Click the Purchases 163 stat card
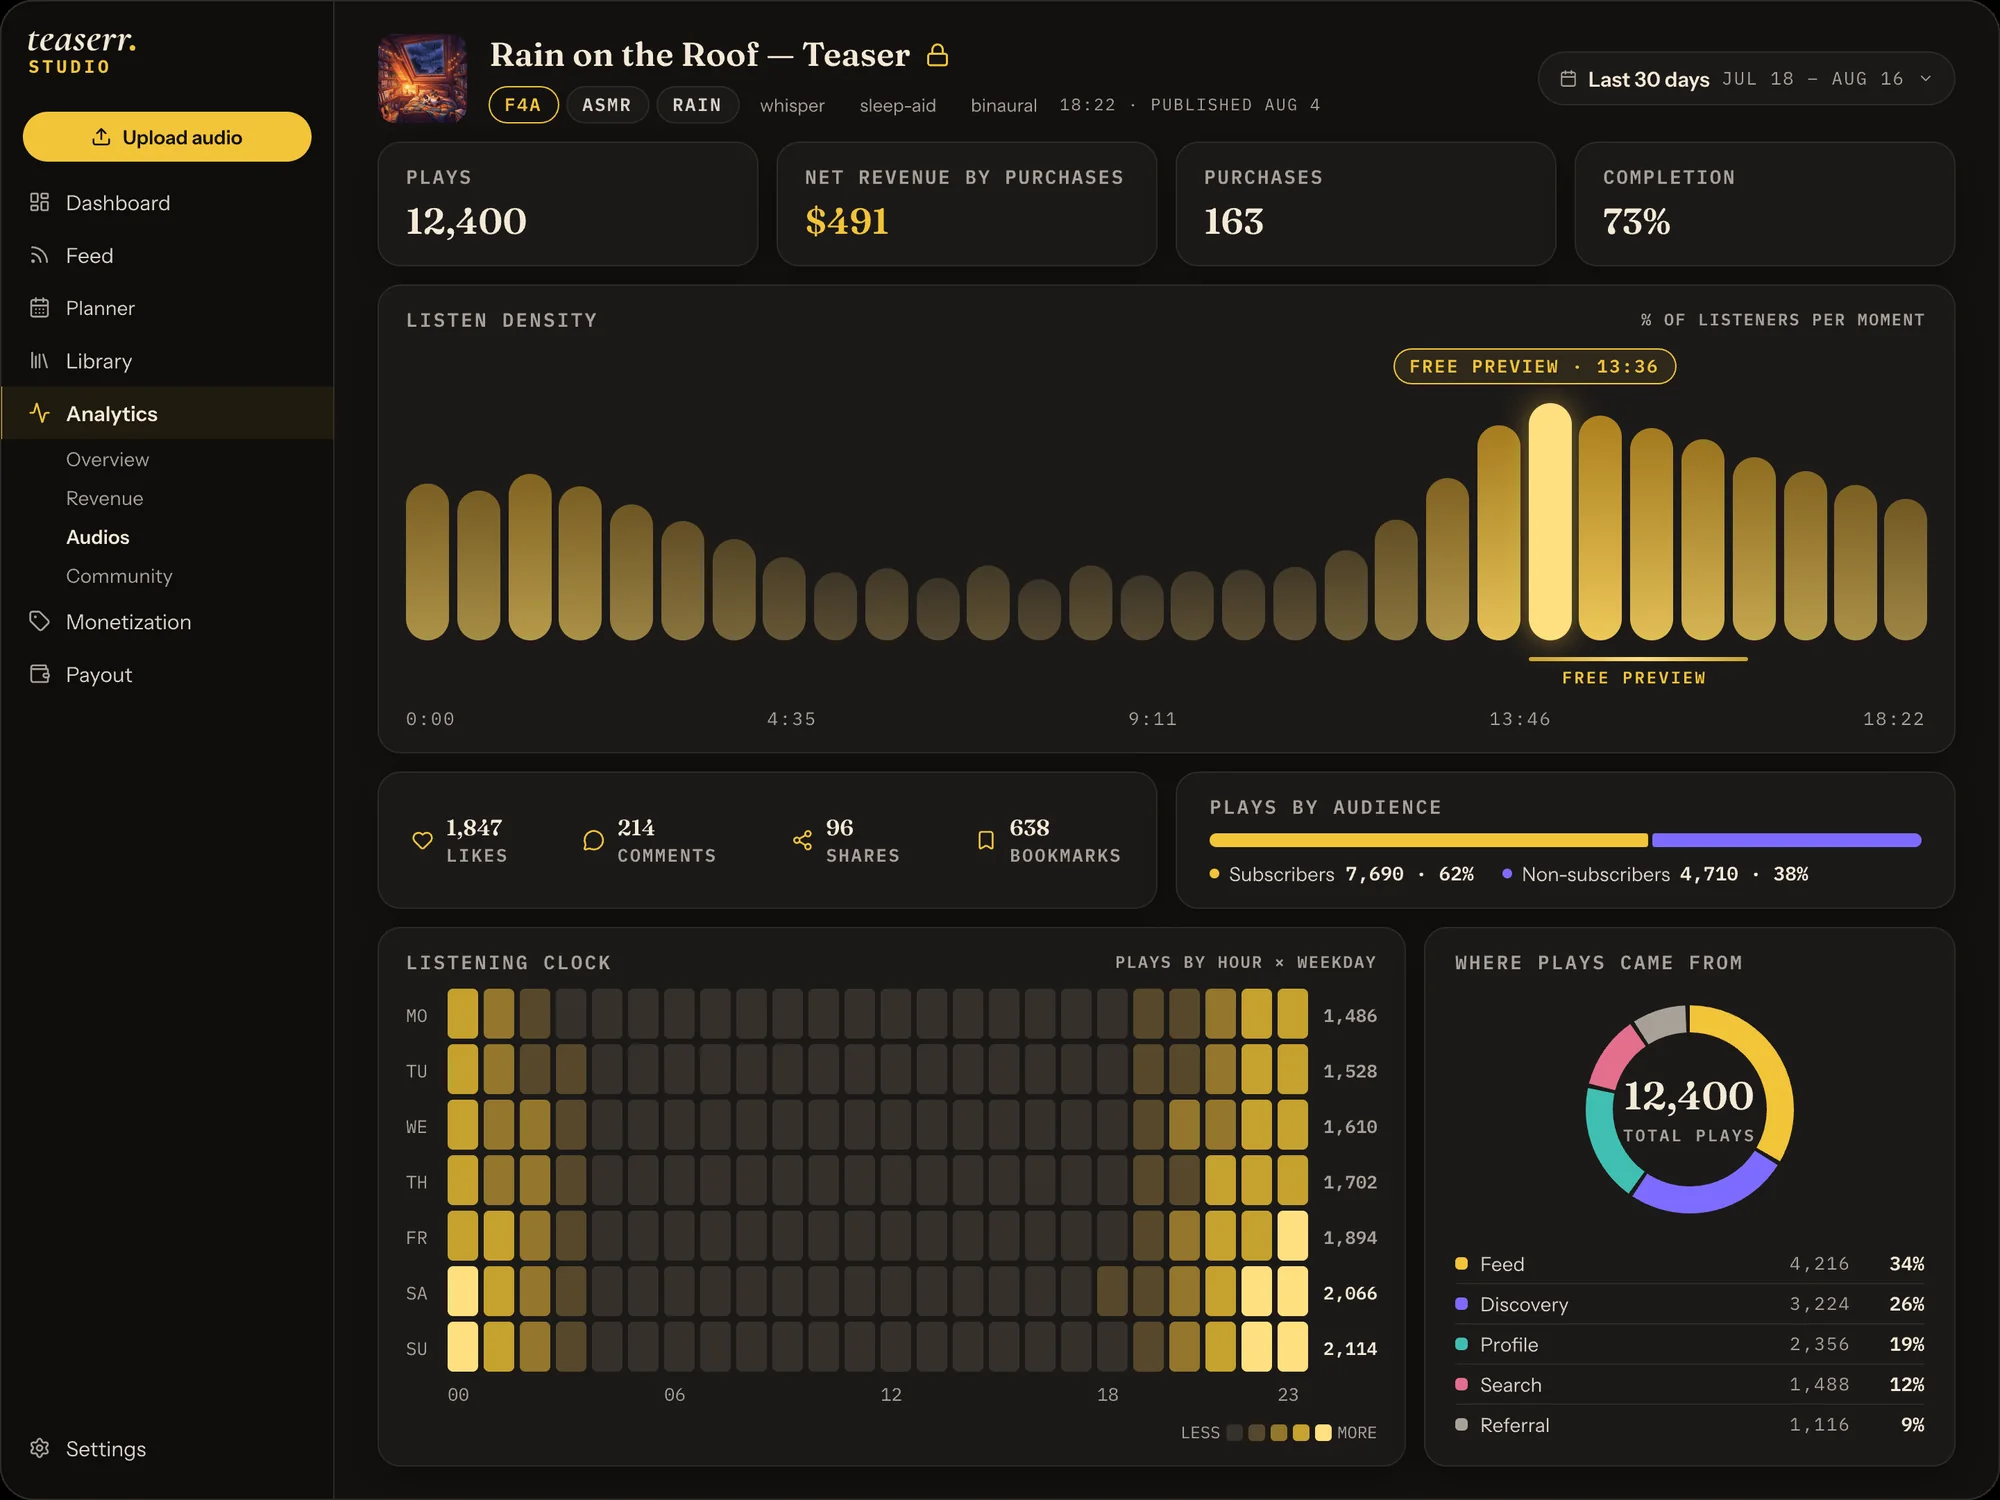Image resolution: width=2000 pixels, height=1500 pixels. click(x=1365, y=204)
